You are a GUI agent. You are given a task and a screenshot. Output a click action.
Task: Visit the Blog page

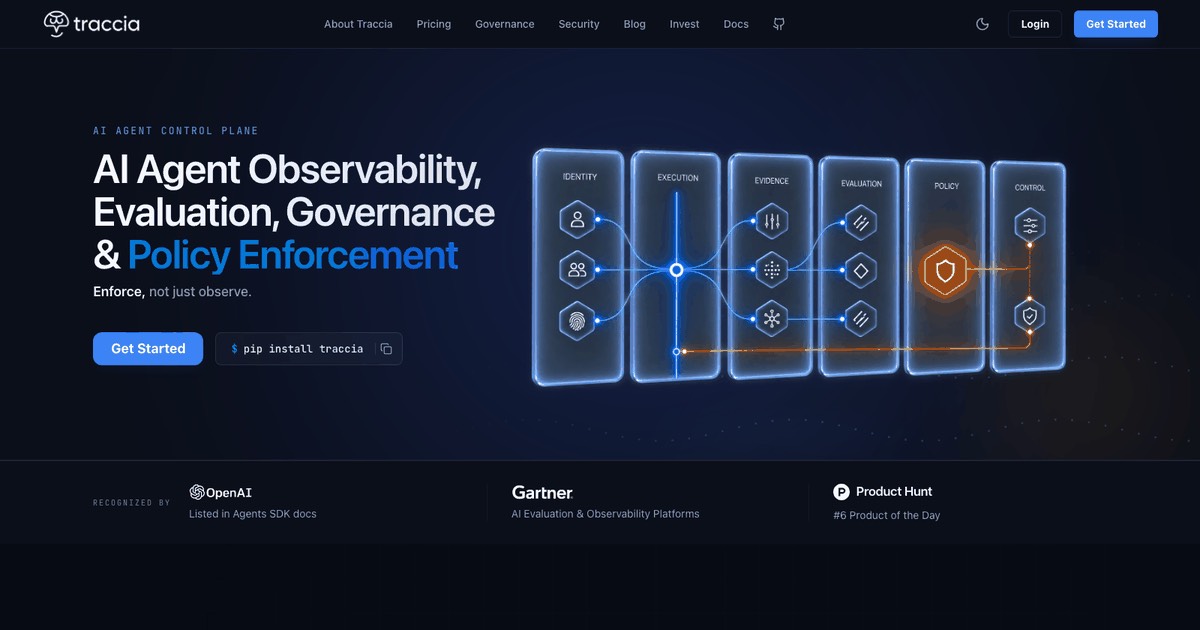point(635,24)
